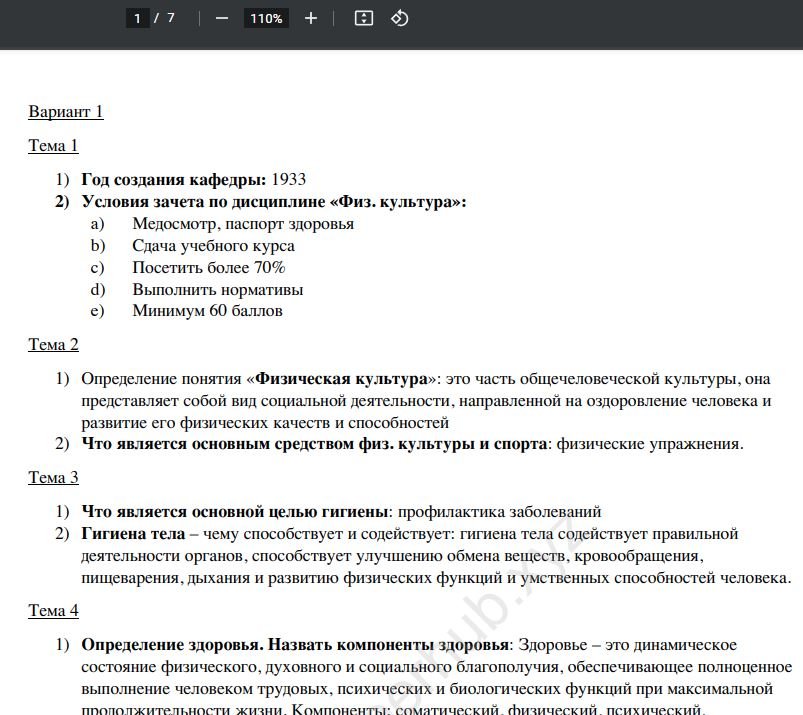Click list item "Выполнить нормативы"
This screenshot has height=715, width=803.
[x=217, y=290]
